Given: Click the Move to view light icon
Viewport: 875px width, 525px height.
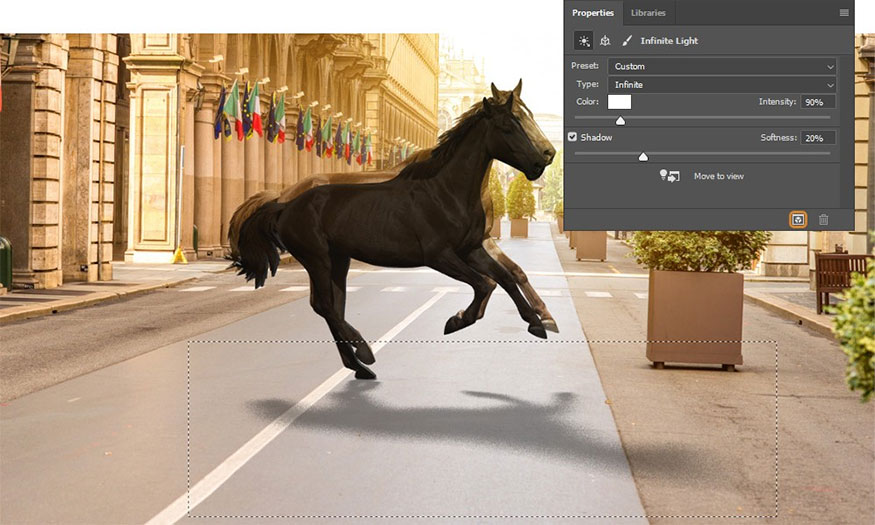Looking at the screenshot, I should point(670,176).
